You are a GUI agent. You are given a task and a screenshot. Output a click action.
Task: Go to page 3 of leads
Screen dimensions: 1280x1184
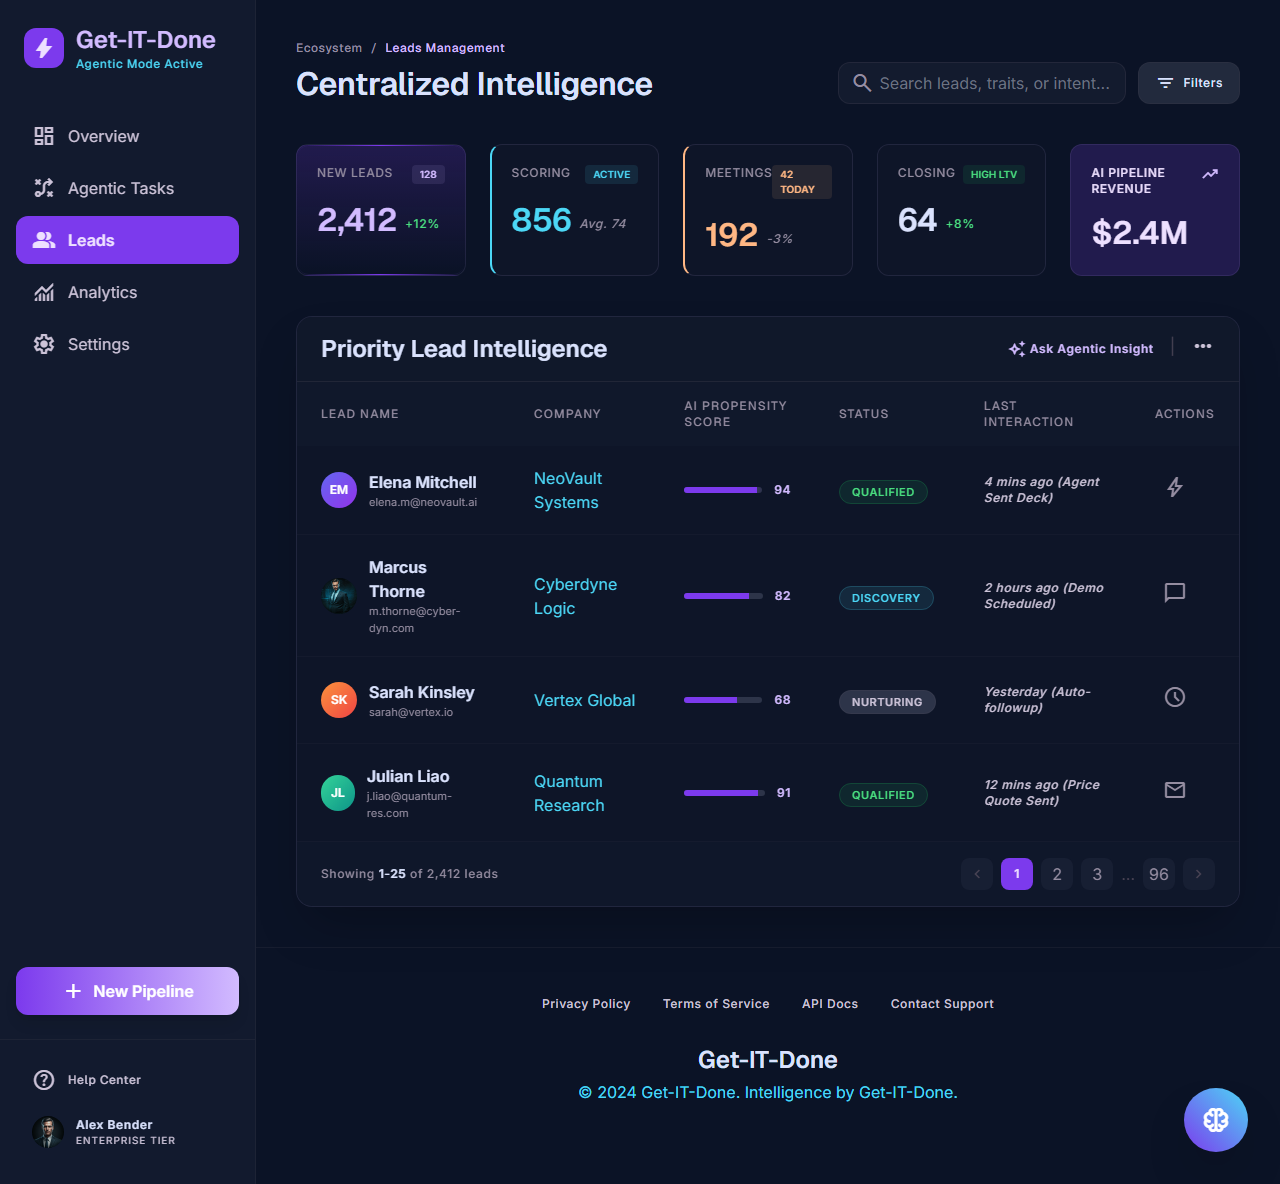click(1097, 874)
